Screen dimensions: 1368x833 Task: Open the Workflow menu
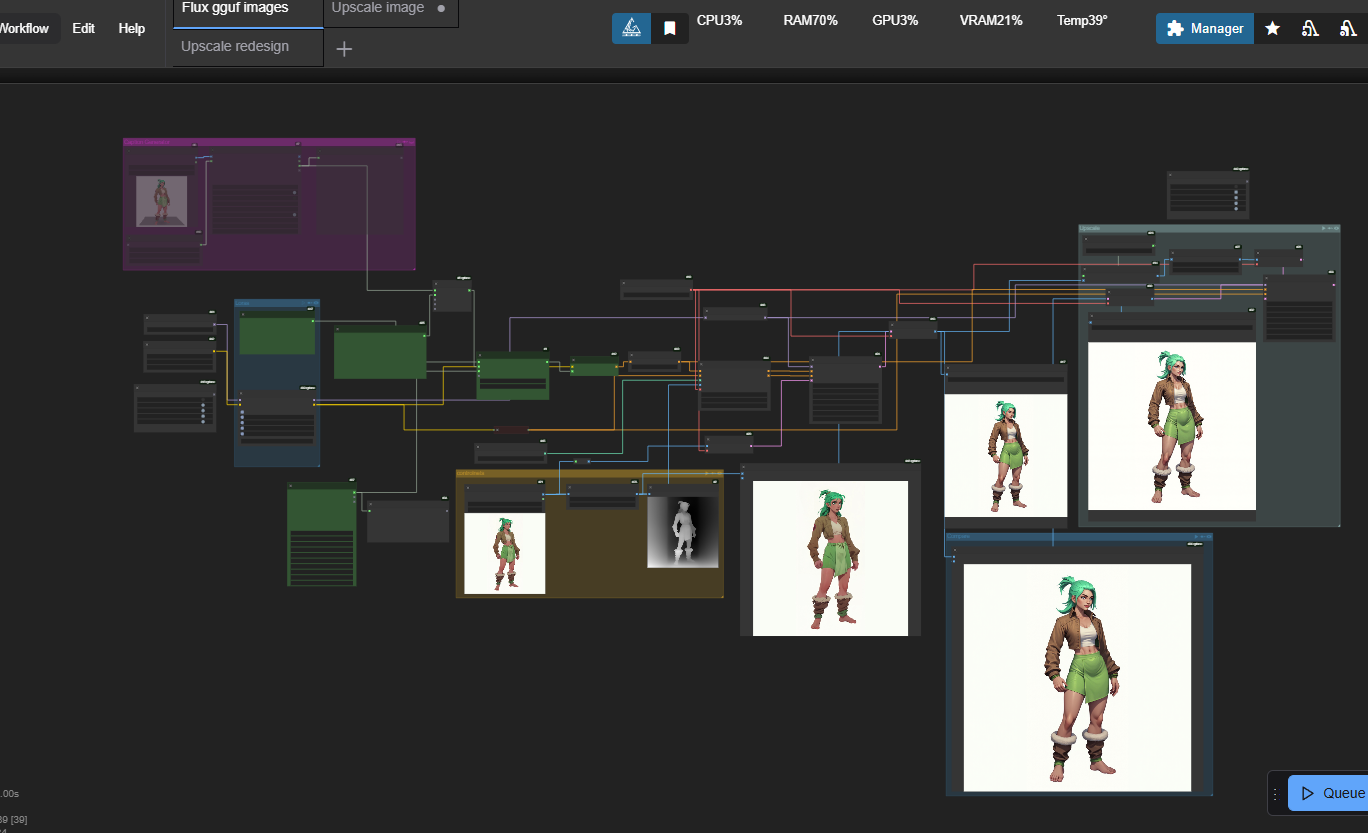point(24,28)
